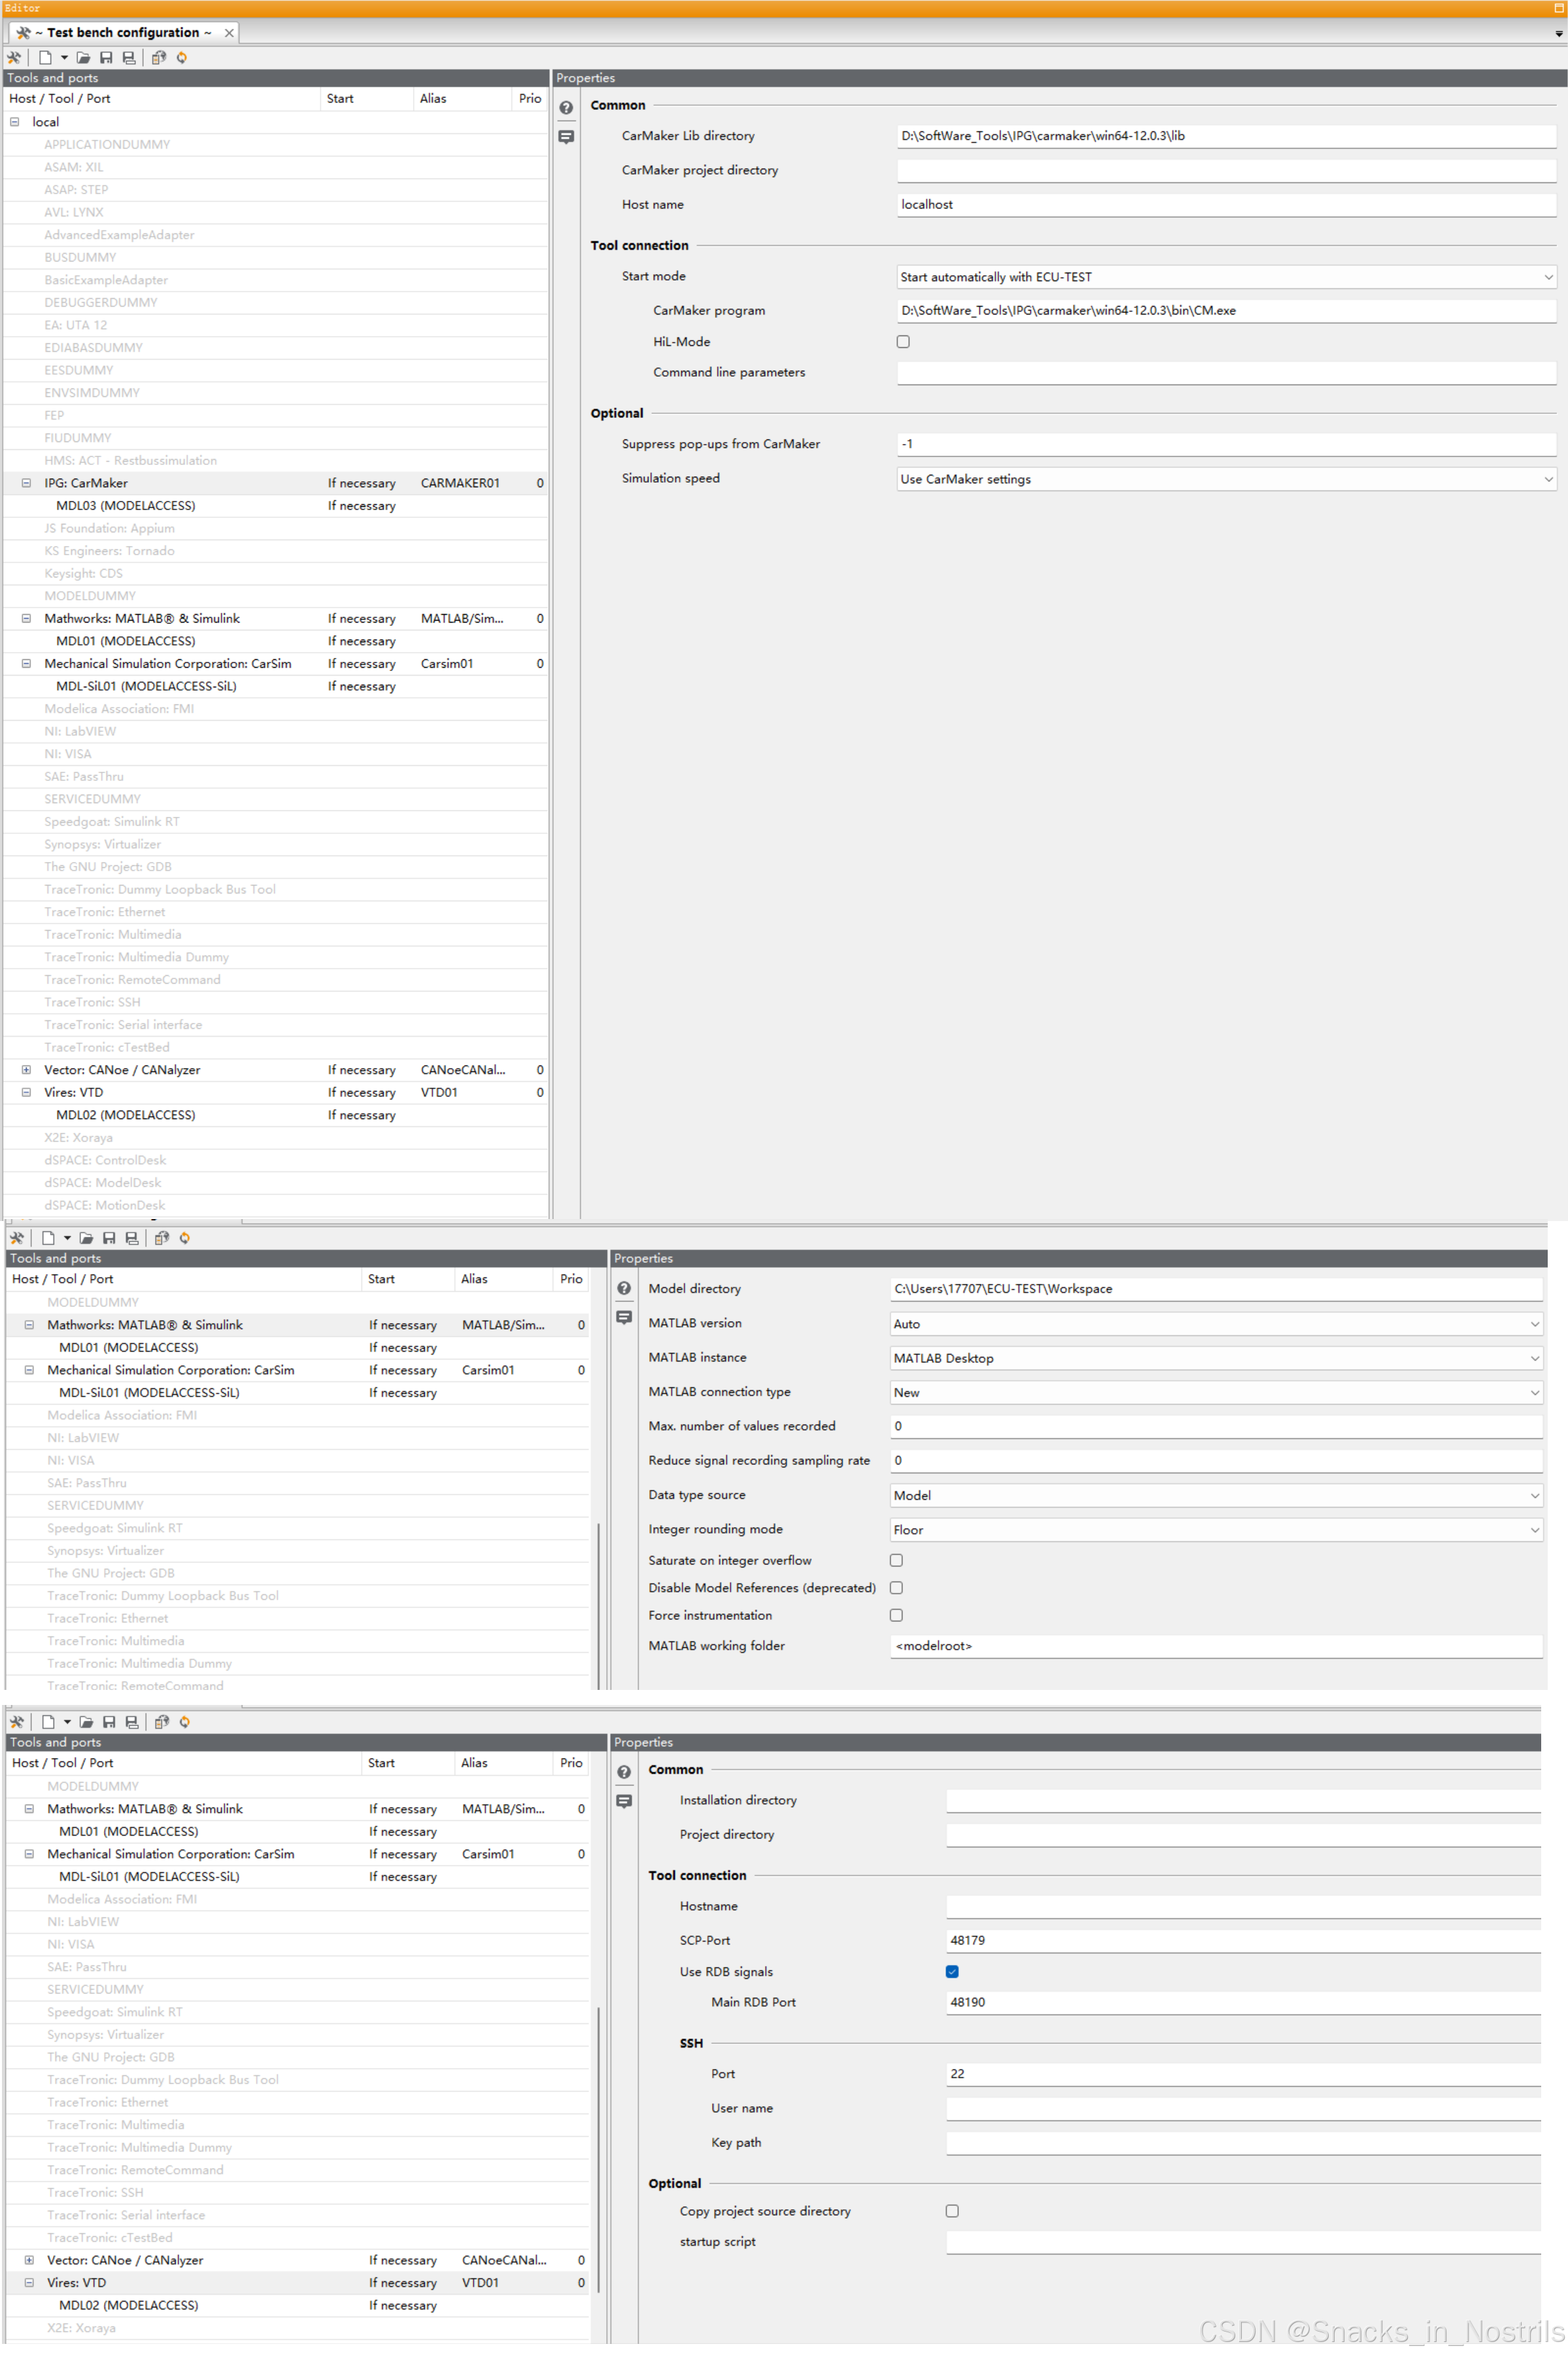1568x2357 pixels.
Task: Tick Copy project source directory checkbox
Action: 952,2211
